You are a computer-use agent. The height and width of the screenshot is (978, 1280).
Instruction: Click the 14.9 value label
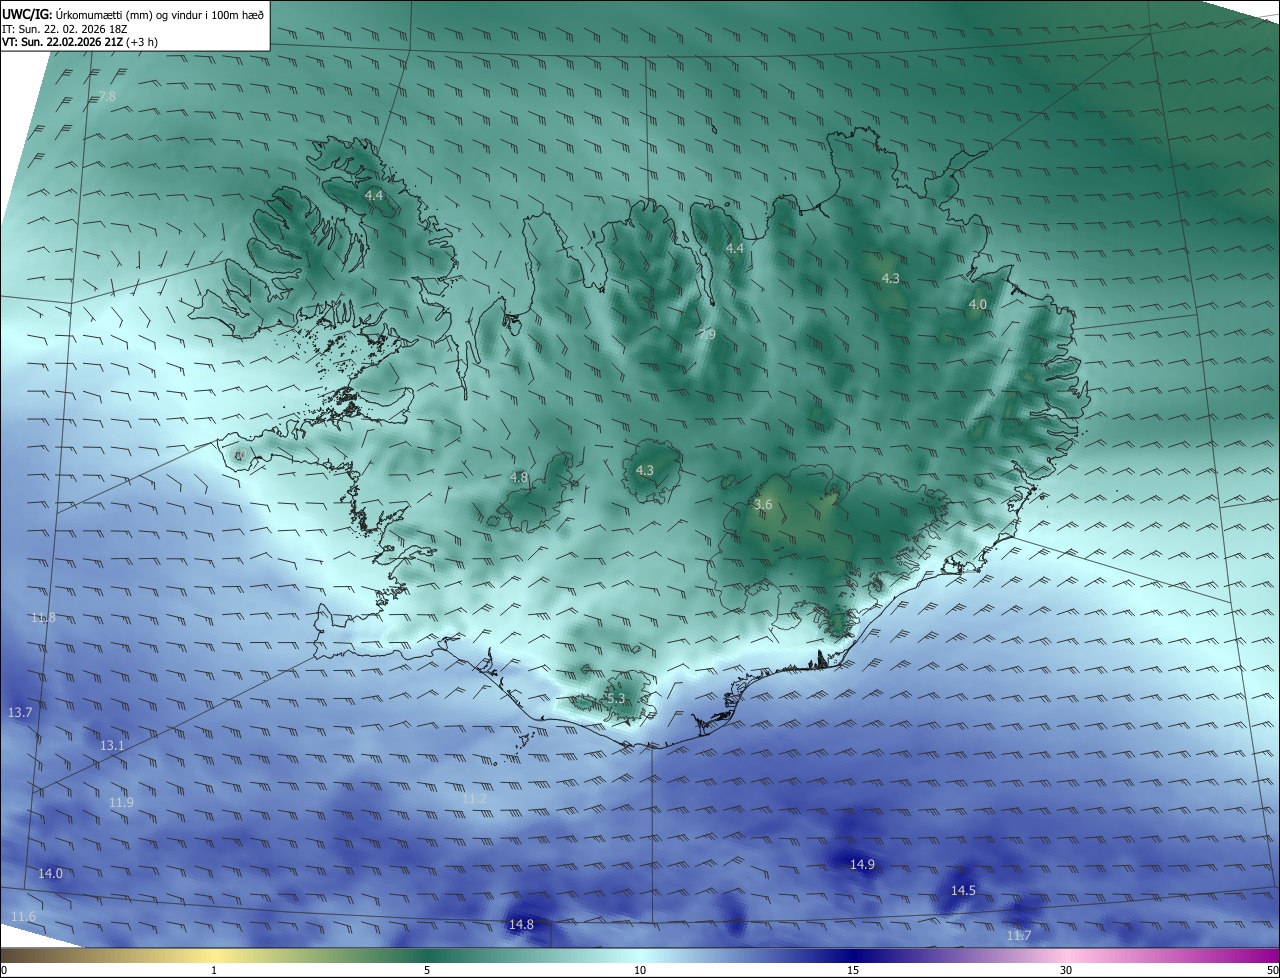tap(862, 864)
